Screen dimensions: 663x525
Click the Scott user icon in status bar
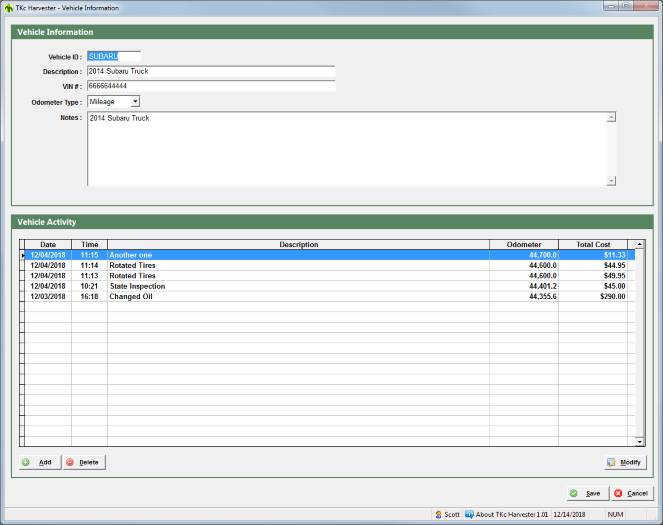(x=438, y=515)
